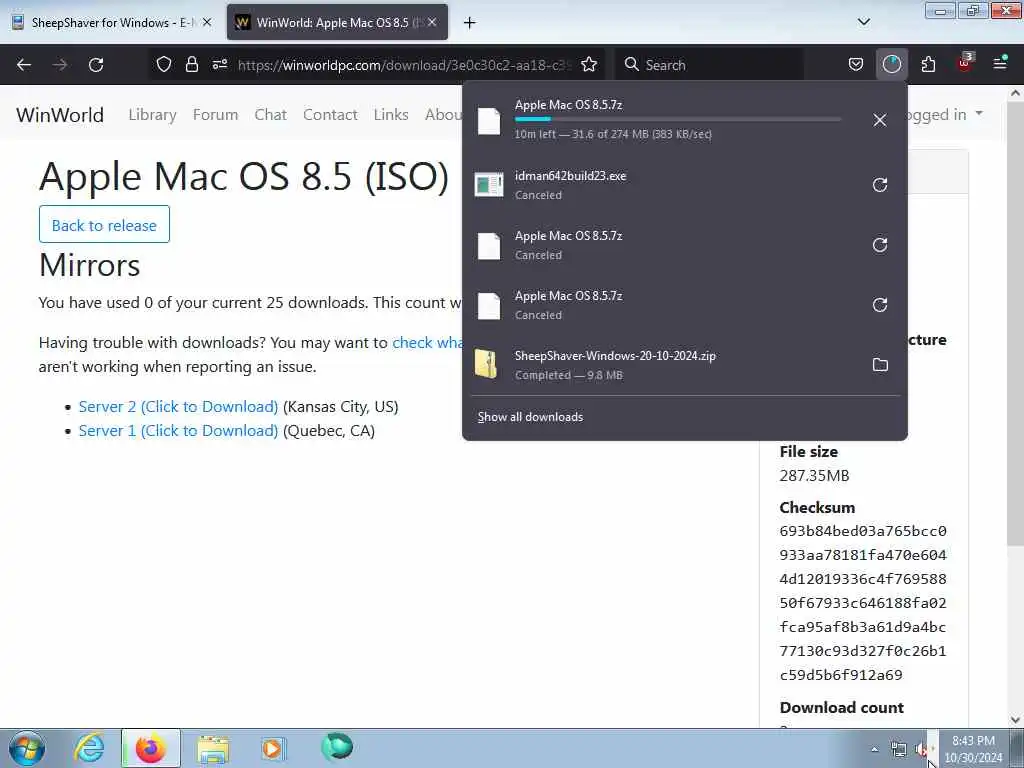This screenshot has height=768, width=1024.
Task: Click the SheepShaver zip archive icon
Action: [x=486, y=364]
